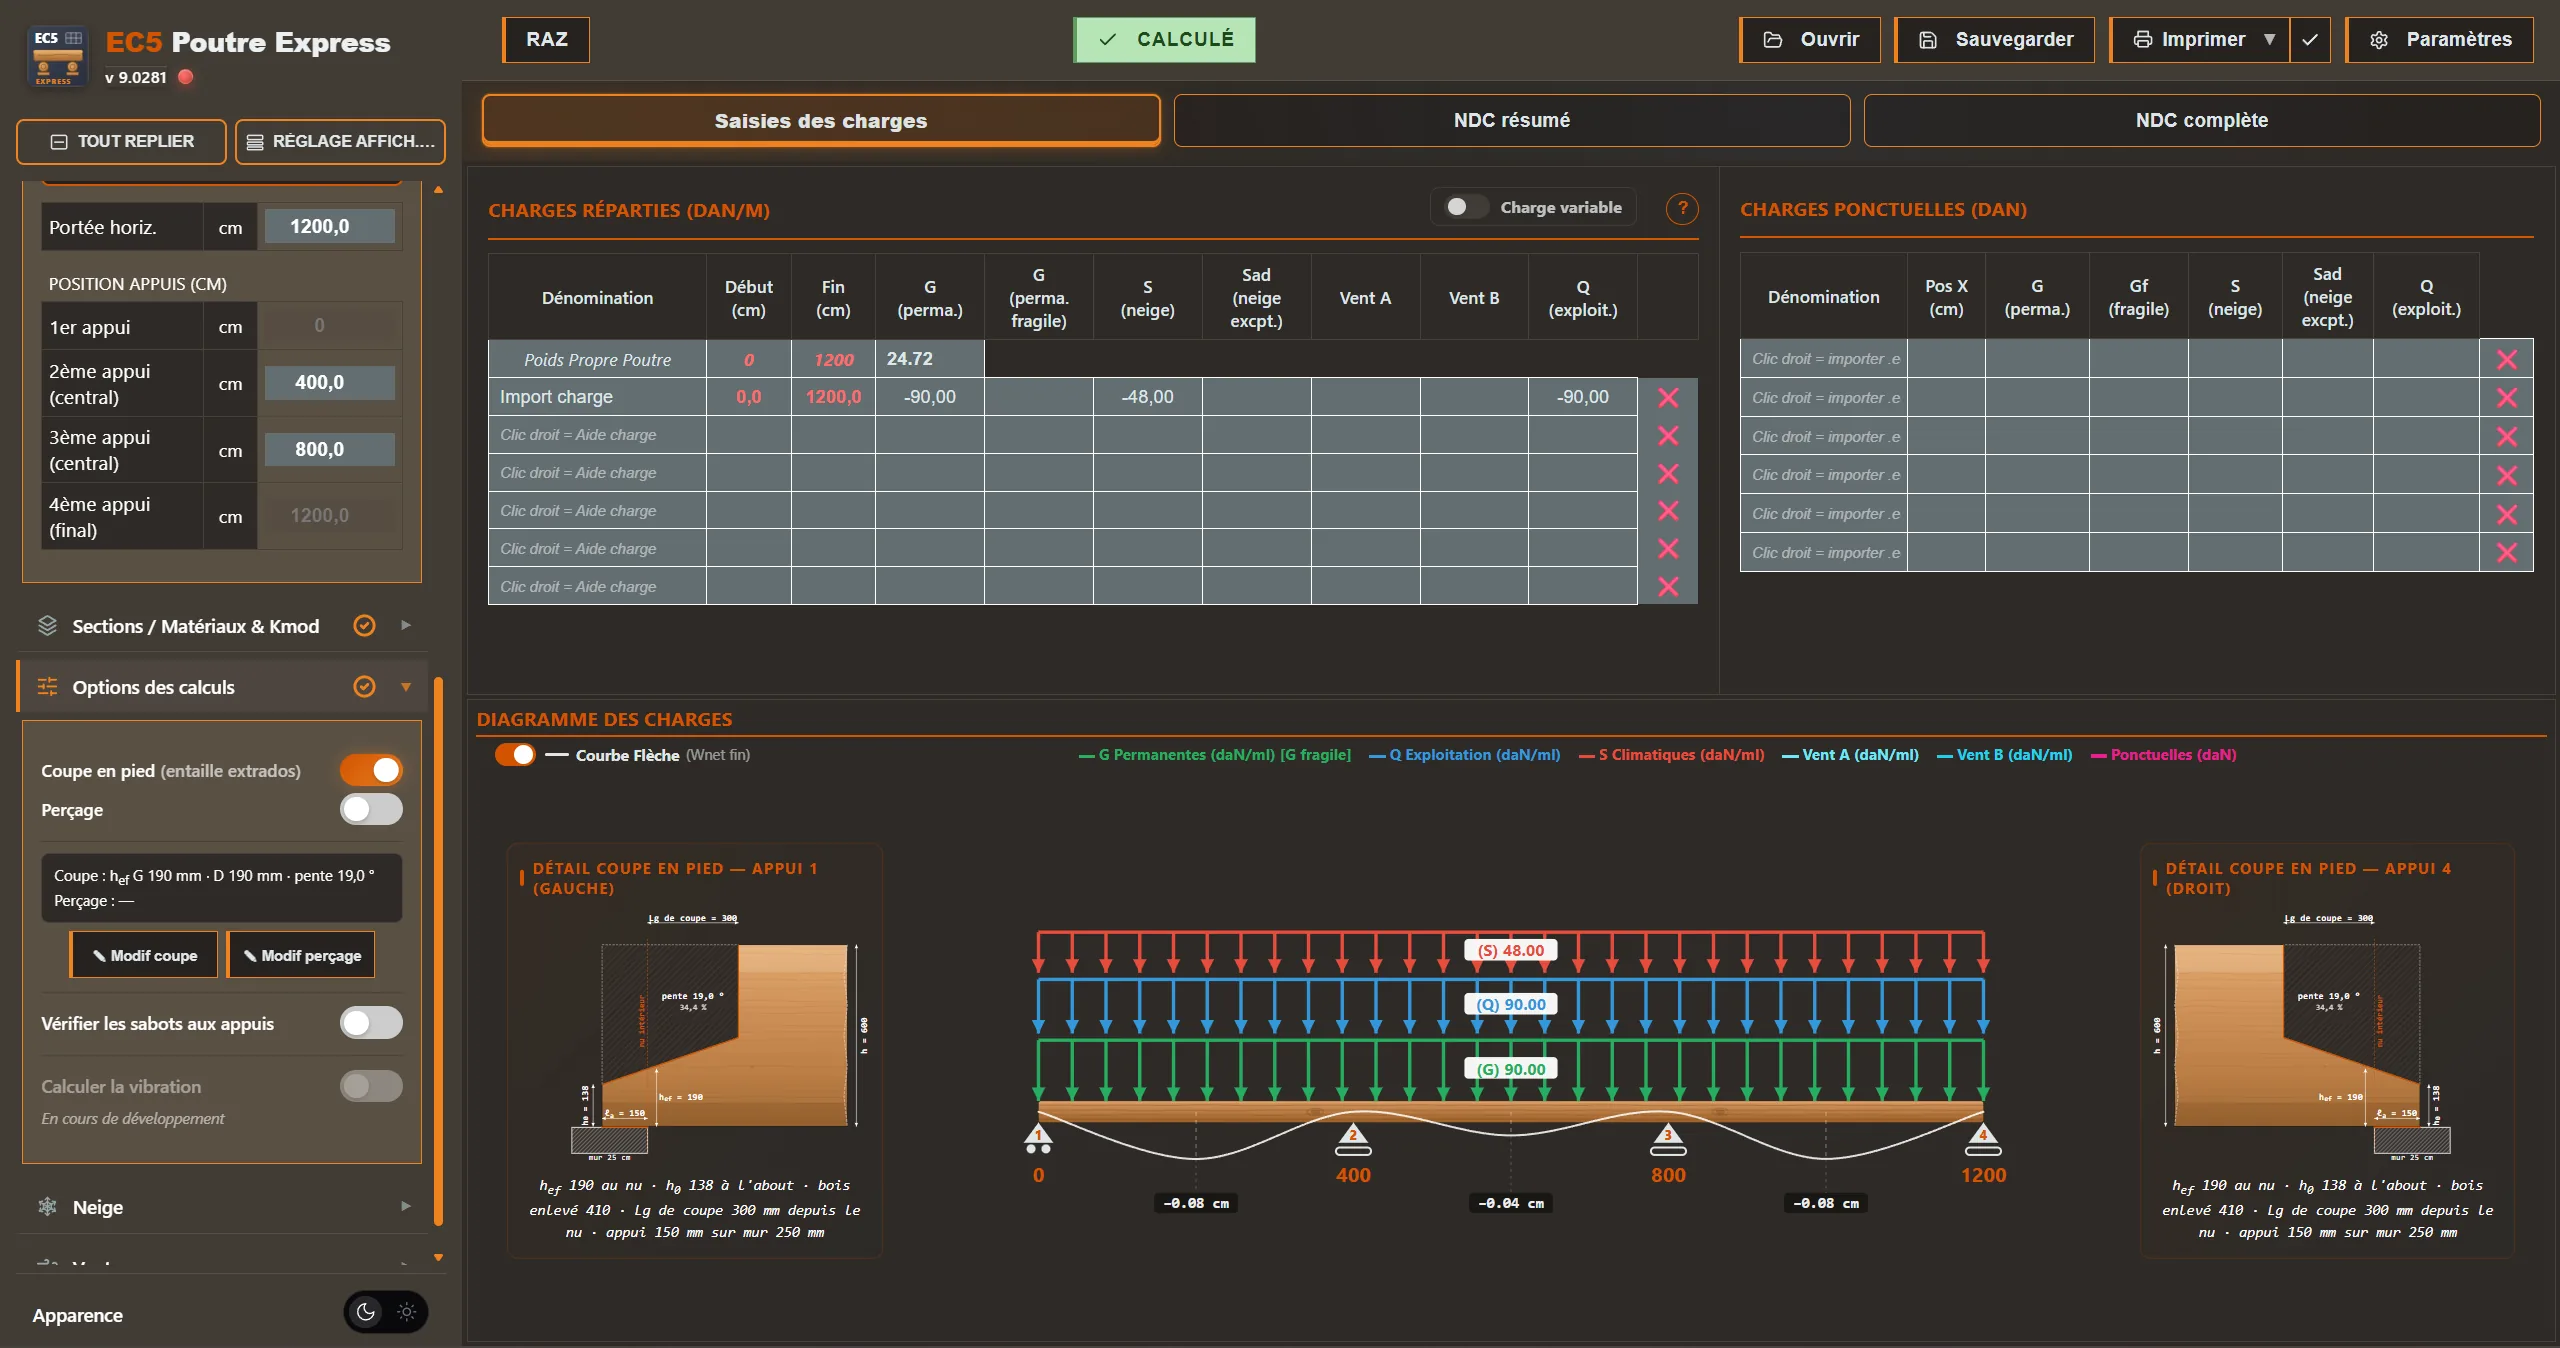Click the Poids Propre Poutre value 24.72
This screenshot has width=2560, height=1348.
(930, 359)
